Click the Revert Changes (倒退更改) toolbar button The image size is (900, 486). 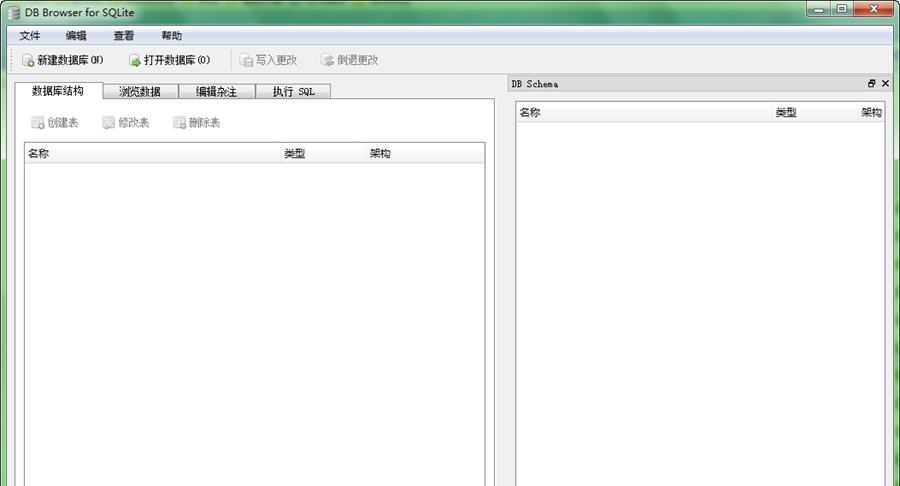click(x=350, y=60)
